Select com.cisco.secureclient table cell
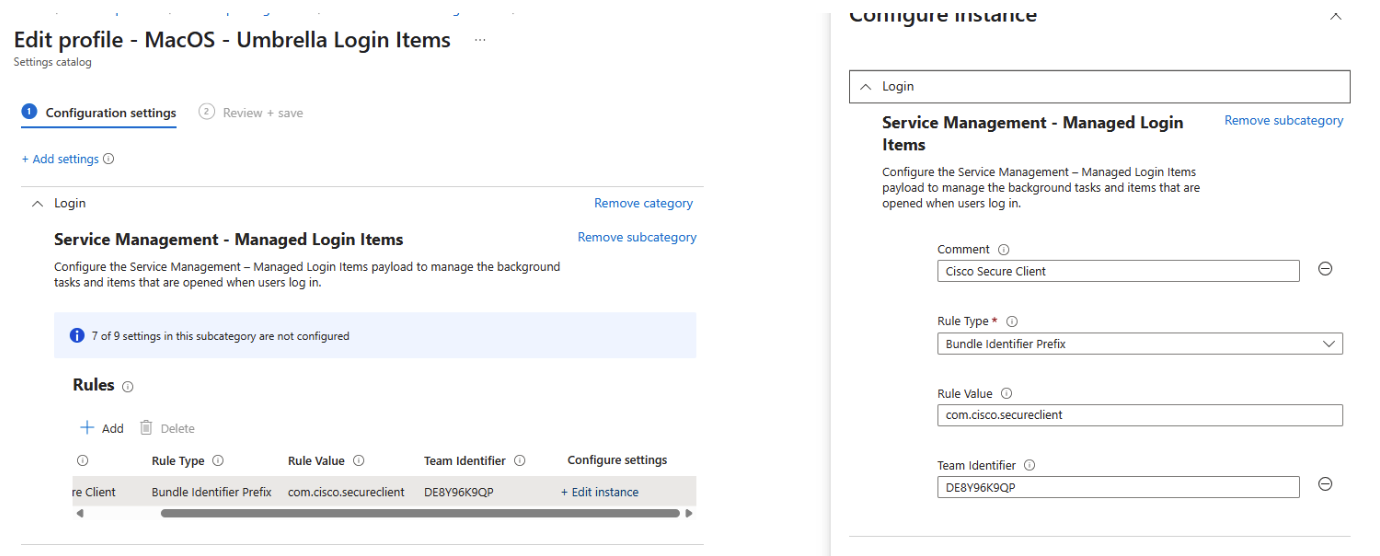 tap(346, 492)
